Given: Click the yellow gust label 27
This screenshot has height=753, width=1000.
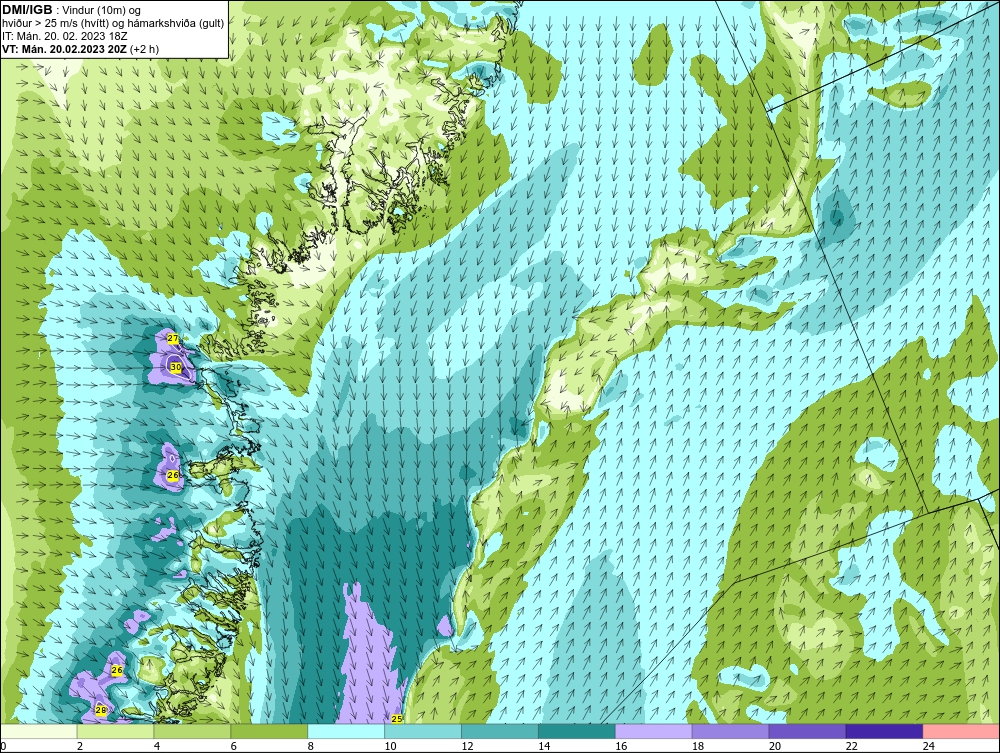Looking at the screenshot, I should pyautogui.click(x=172, y=338).
